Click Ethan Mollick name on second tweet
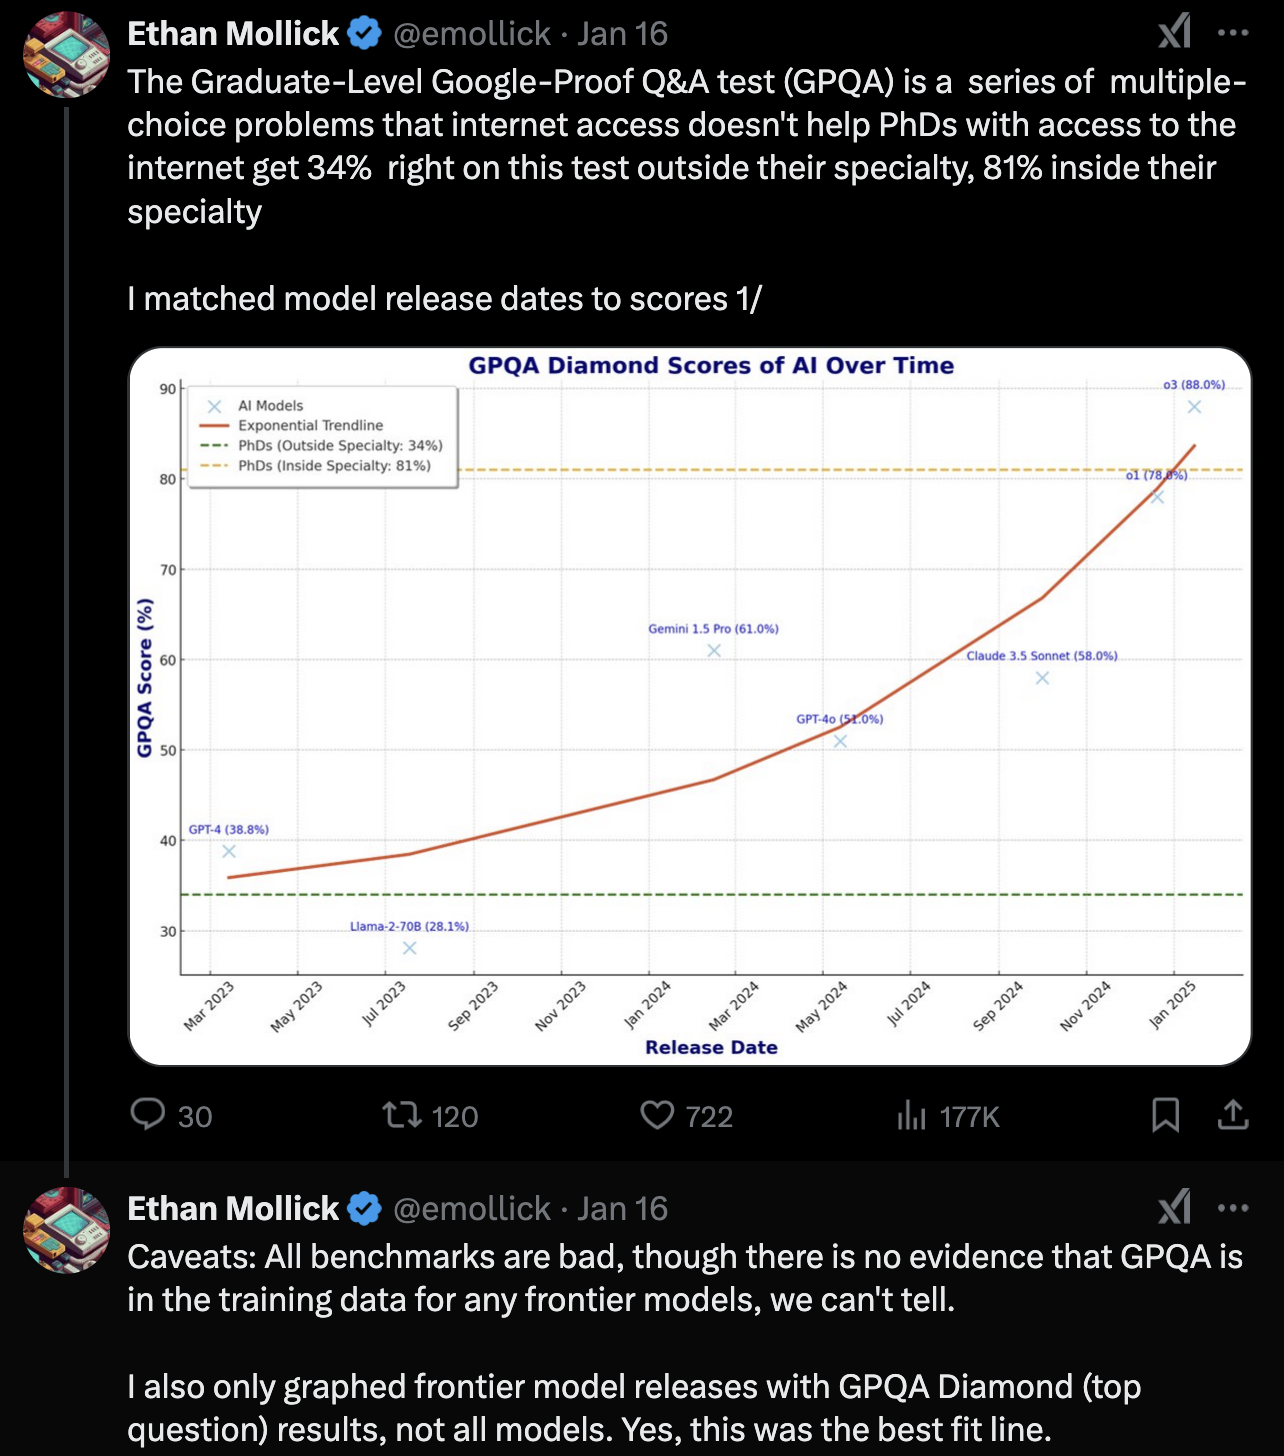 tap(233, 1209)
